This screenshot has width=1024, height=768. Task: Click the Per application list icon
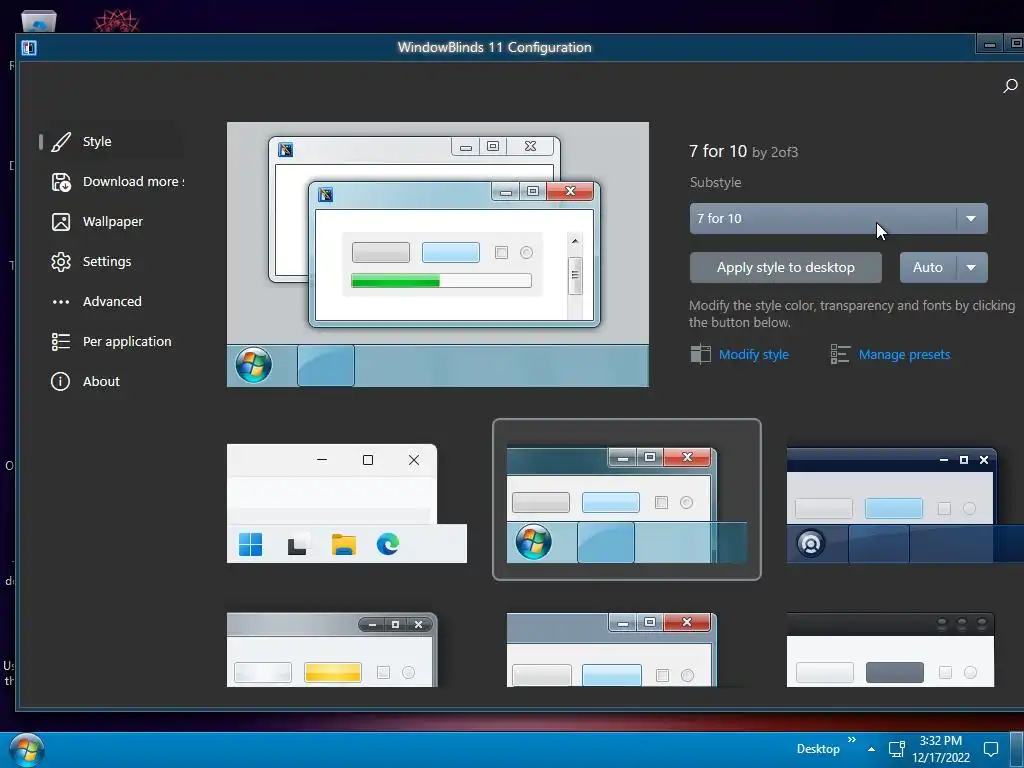(x=61, y=342)
